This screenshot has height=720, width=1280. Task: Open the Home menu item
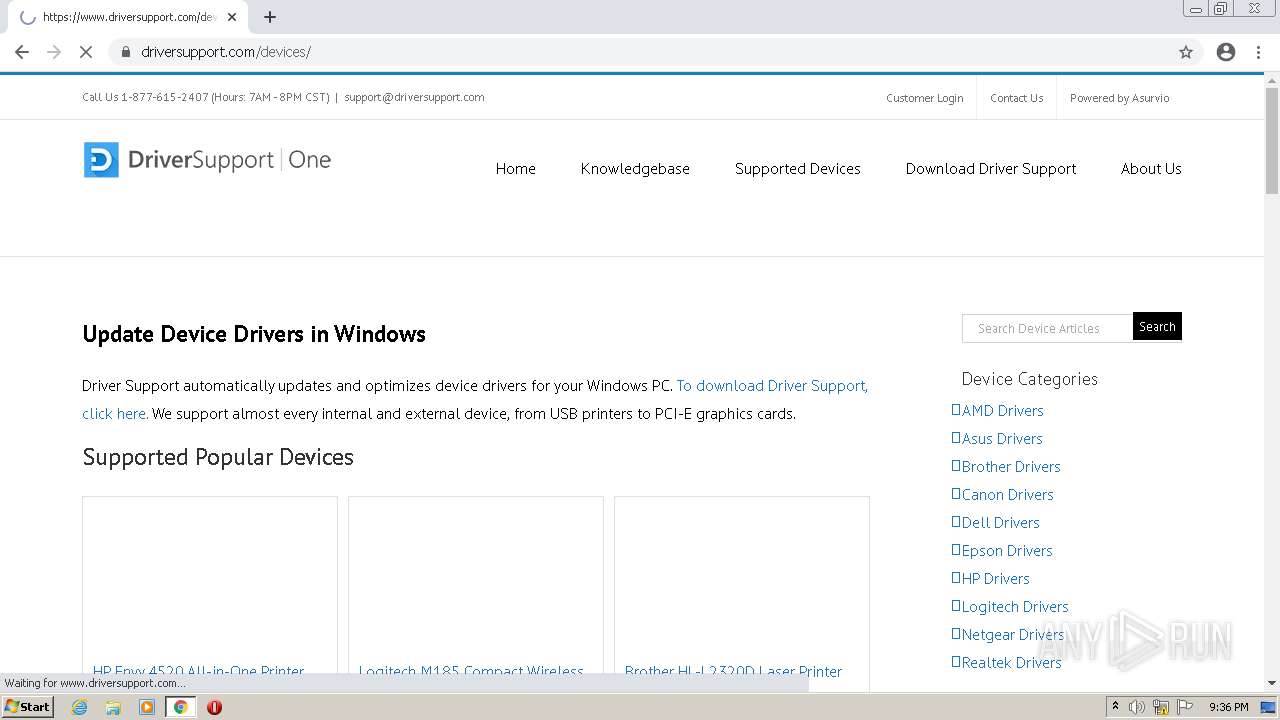pyautogui.click(x=516, y=169)
